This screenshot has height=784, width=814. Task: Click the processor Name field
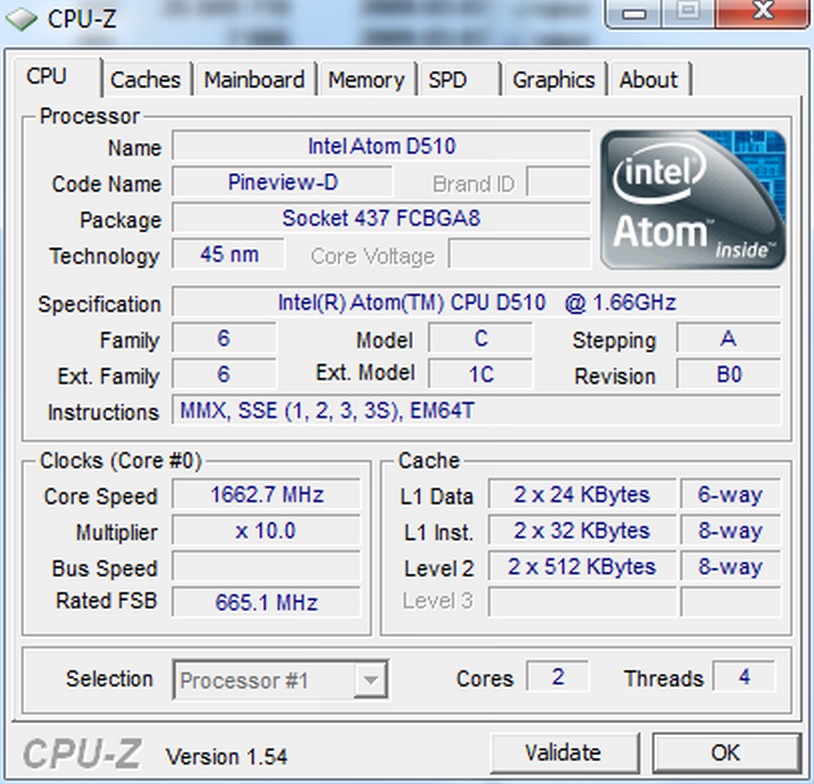[x=381, y=146]
